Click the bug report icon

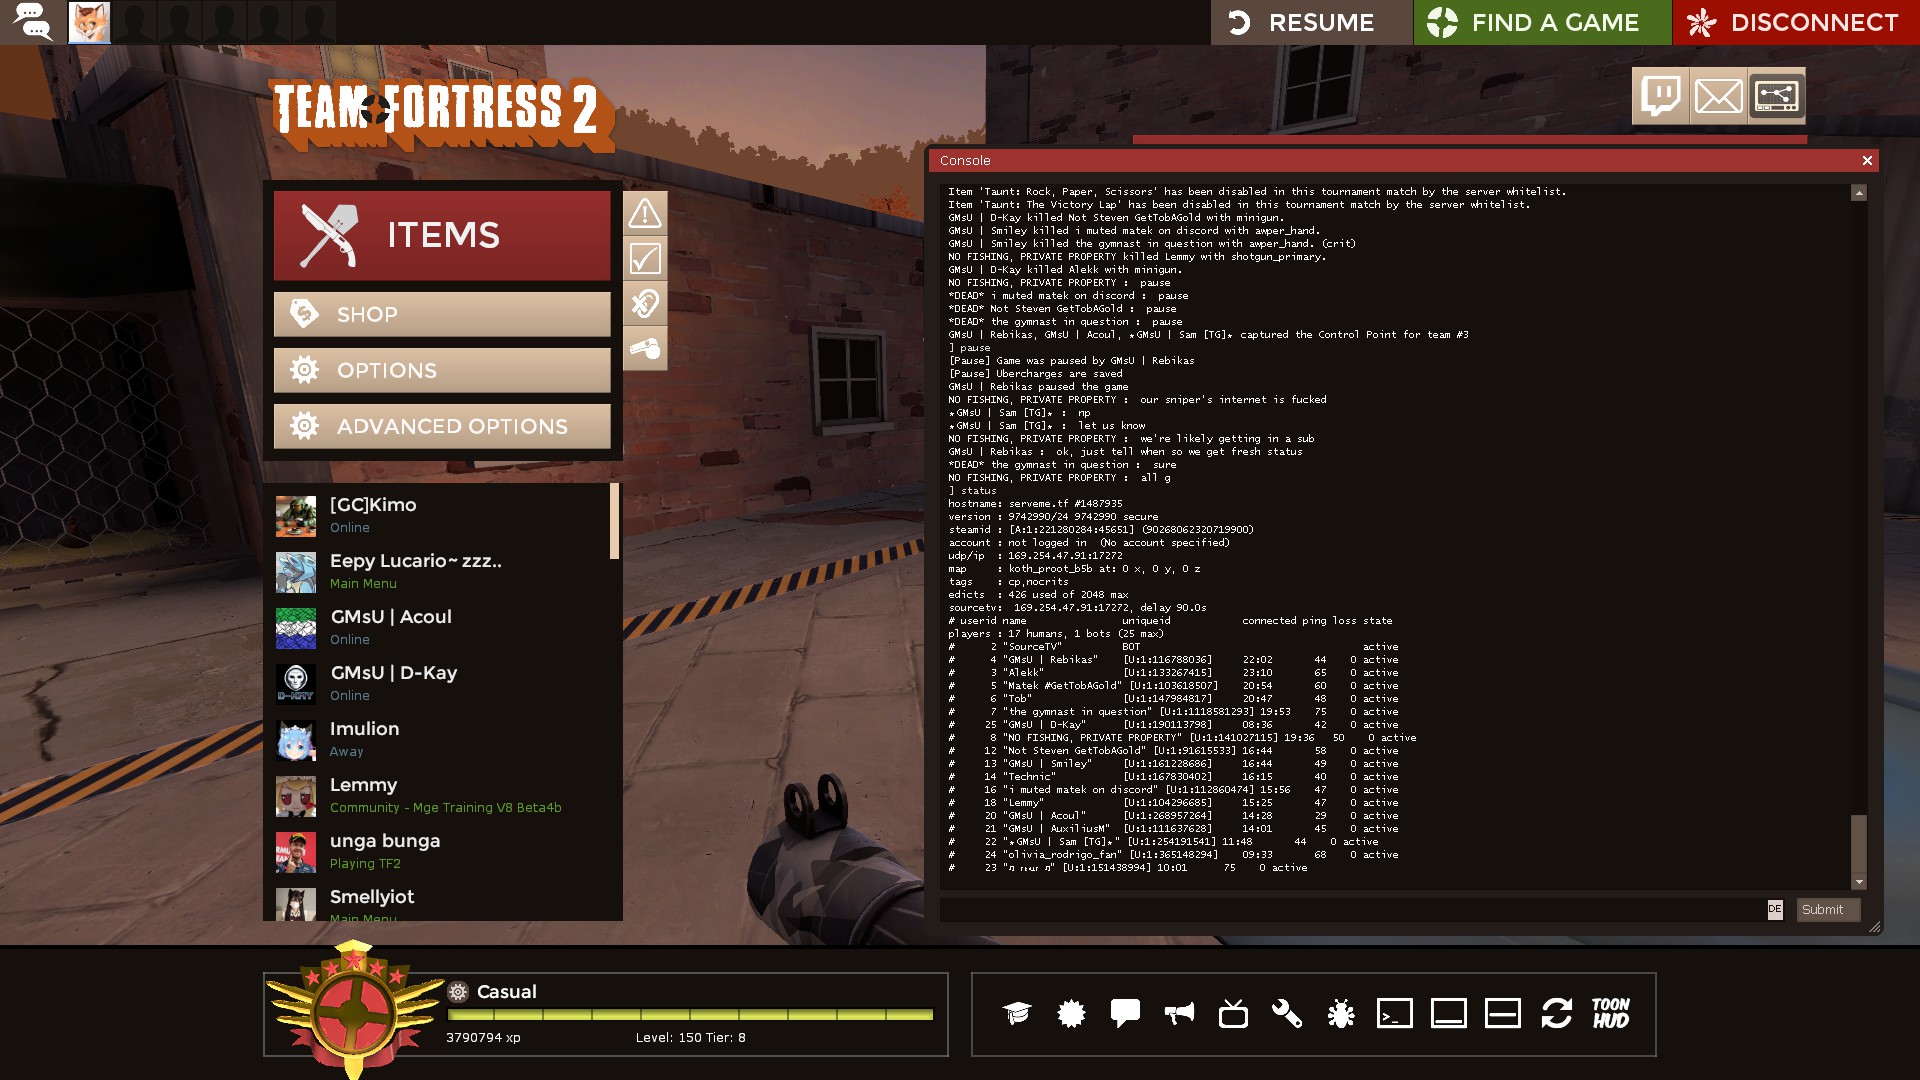[1341, 1014]
